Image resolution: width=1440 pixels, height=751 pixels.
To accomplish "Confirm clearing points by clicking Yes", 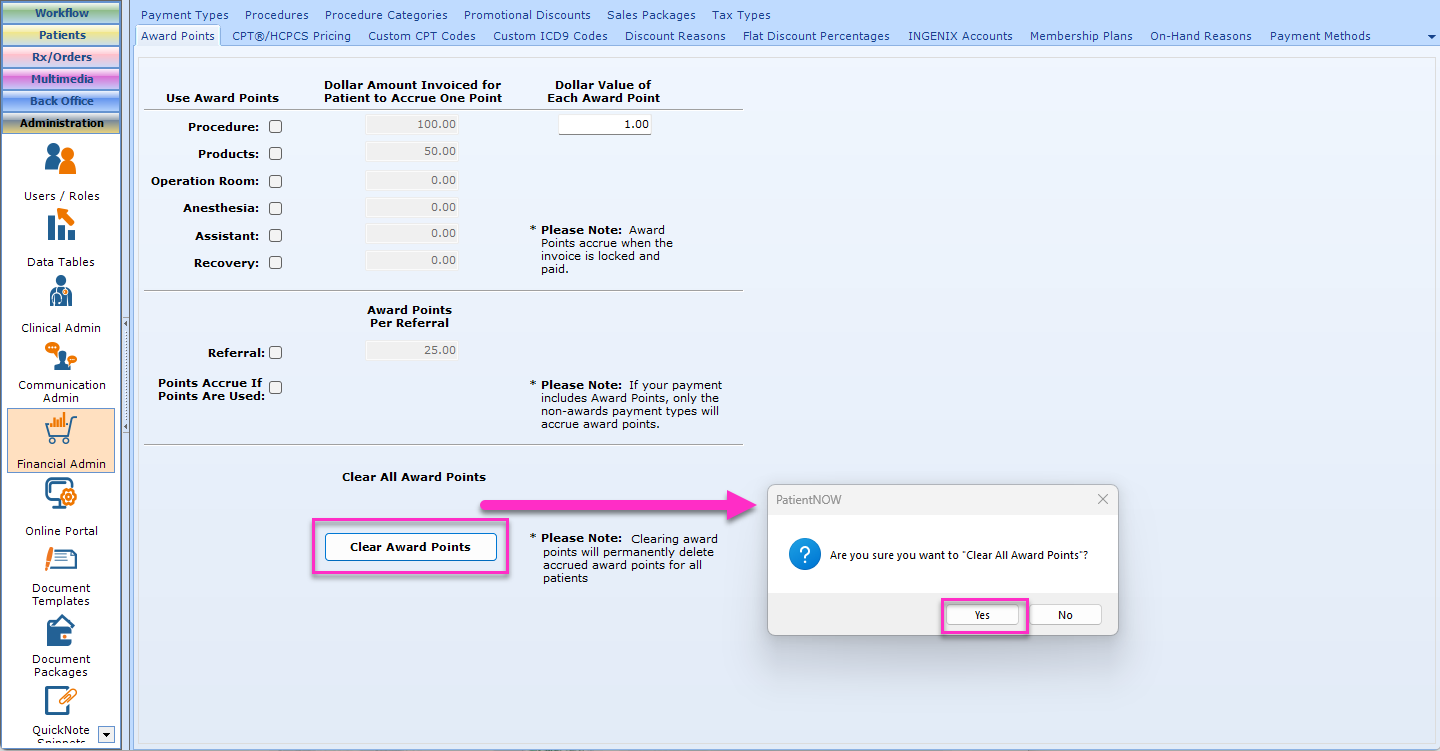I will click(983, 614).
